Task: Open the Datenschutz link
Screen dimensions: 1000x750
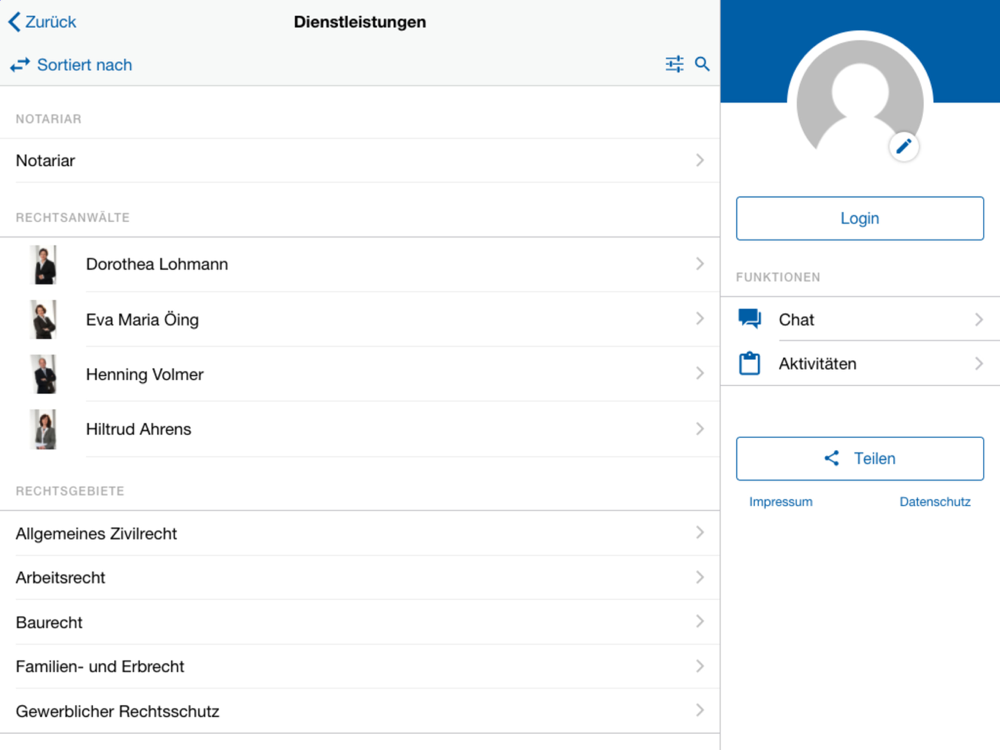Action: [935, 502]
